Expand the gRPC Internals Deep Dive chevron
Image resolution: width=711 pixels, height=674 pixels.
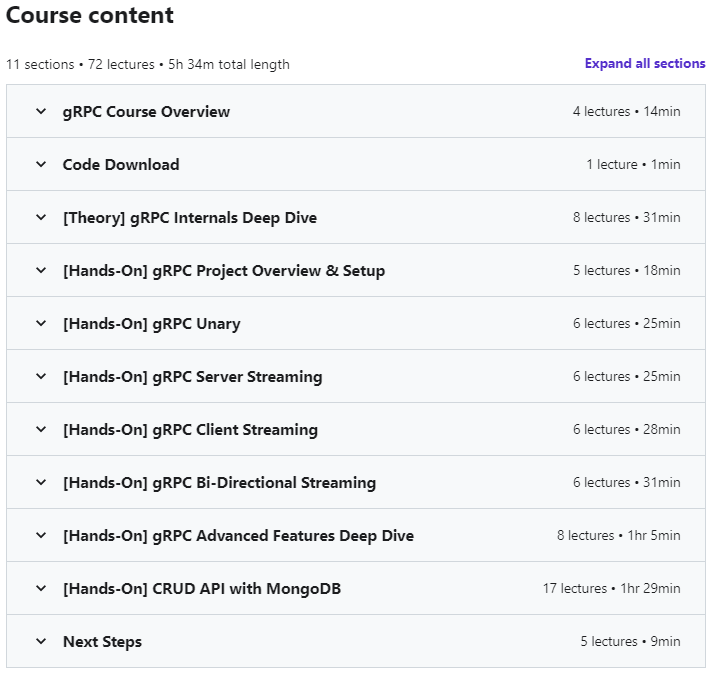pos(41,218)
